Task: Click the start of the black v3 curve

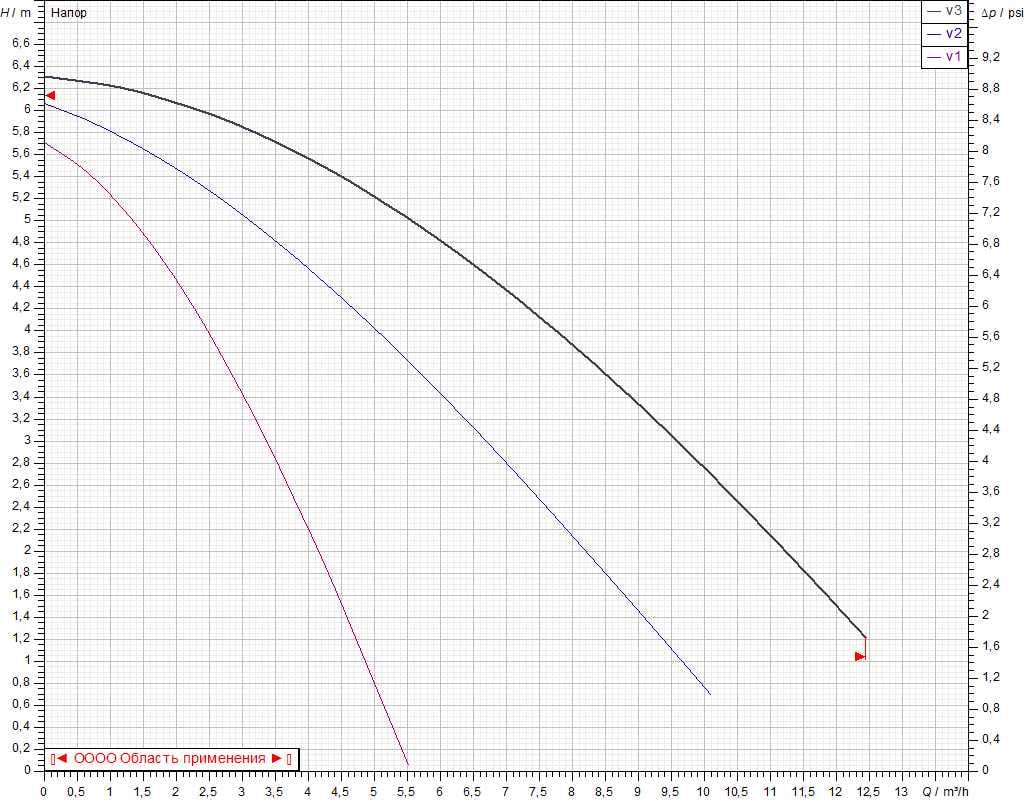Action: (45, 77)
